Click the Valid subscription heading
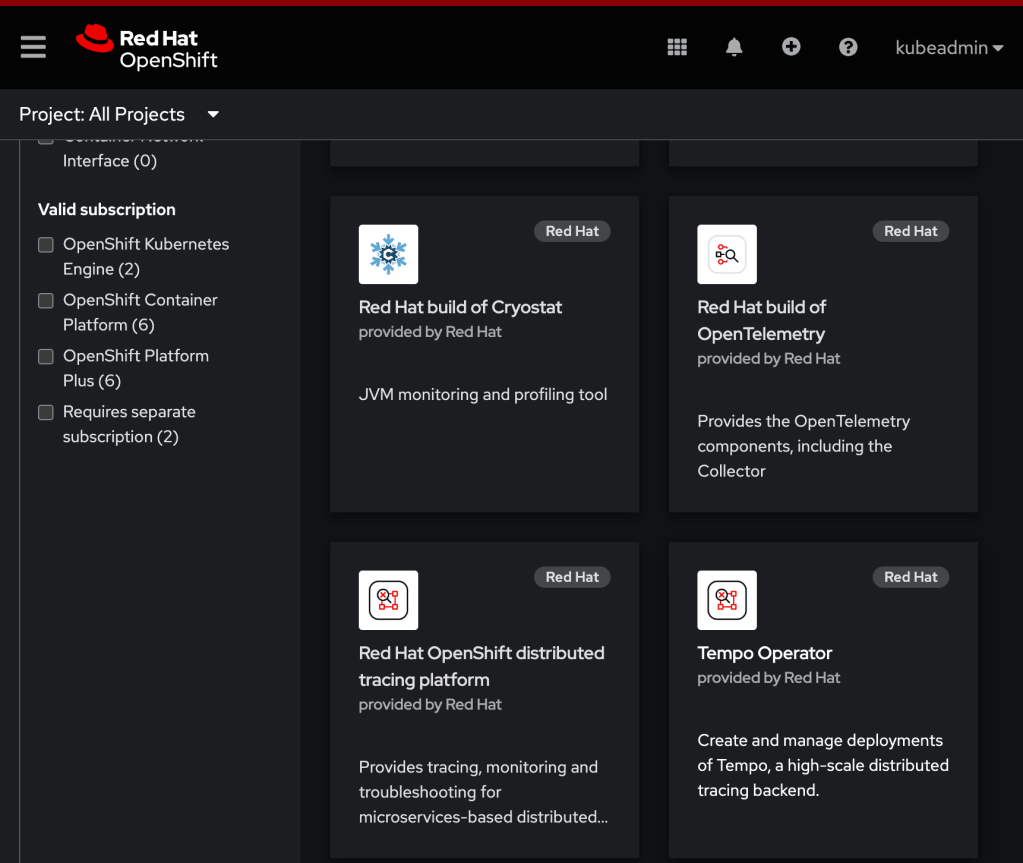Image resolution: width=1023 pixels, height=863 pixels. pos(106,209)
